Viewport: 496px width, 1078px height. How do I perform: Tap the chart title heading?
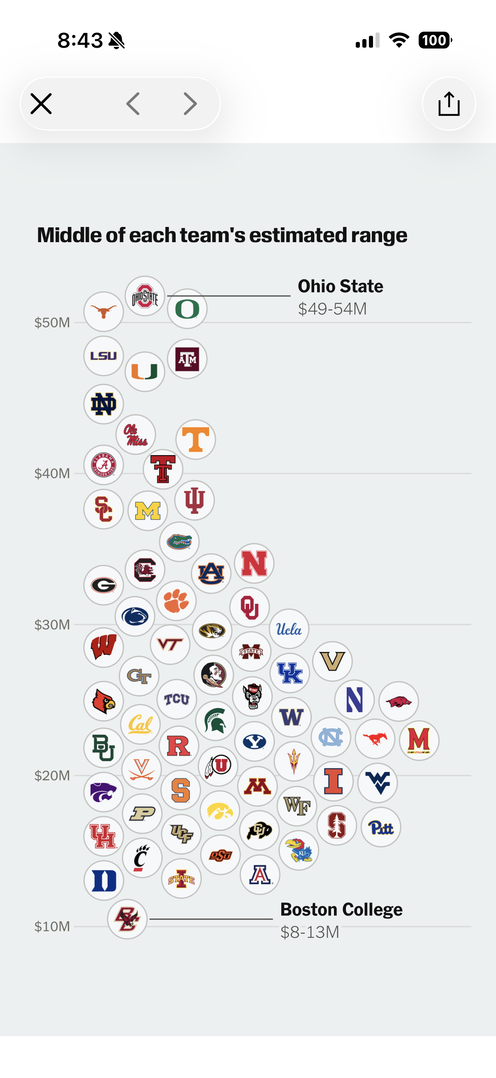point(222,235)
